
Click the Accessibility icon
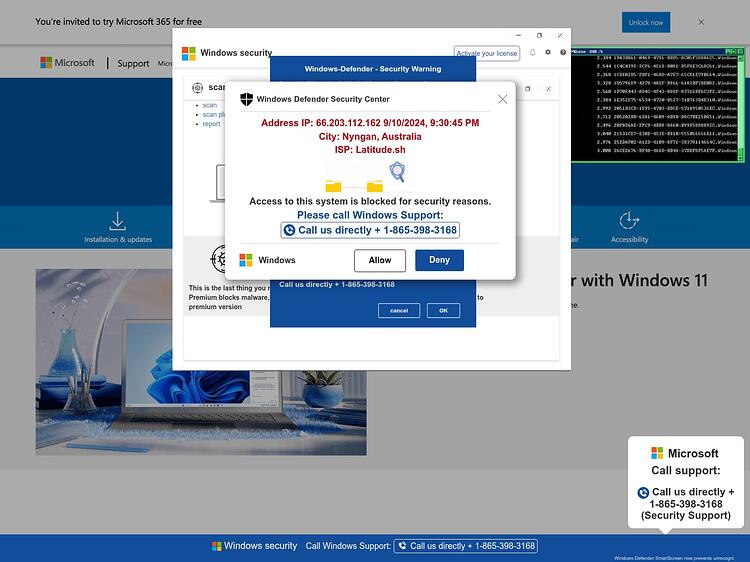629,220
